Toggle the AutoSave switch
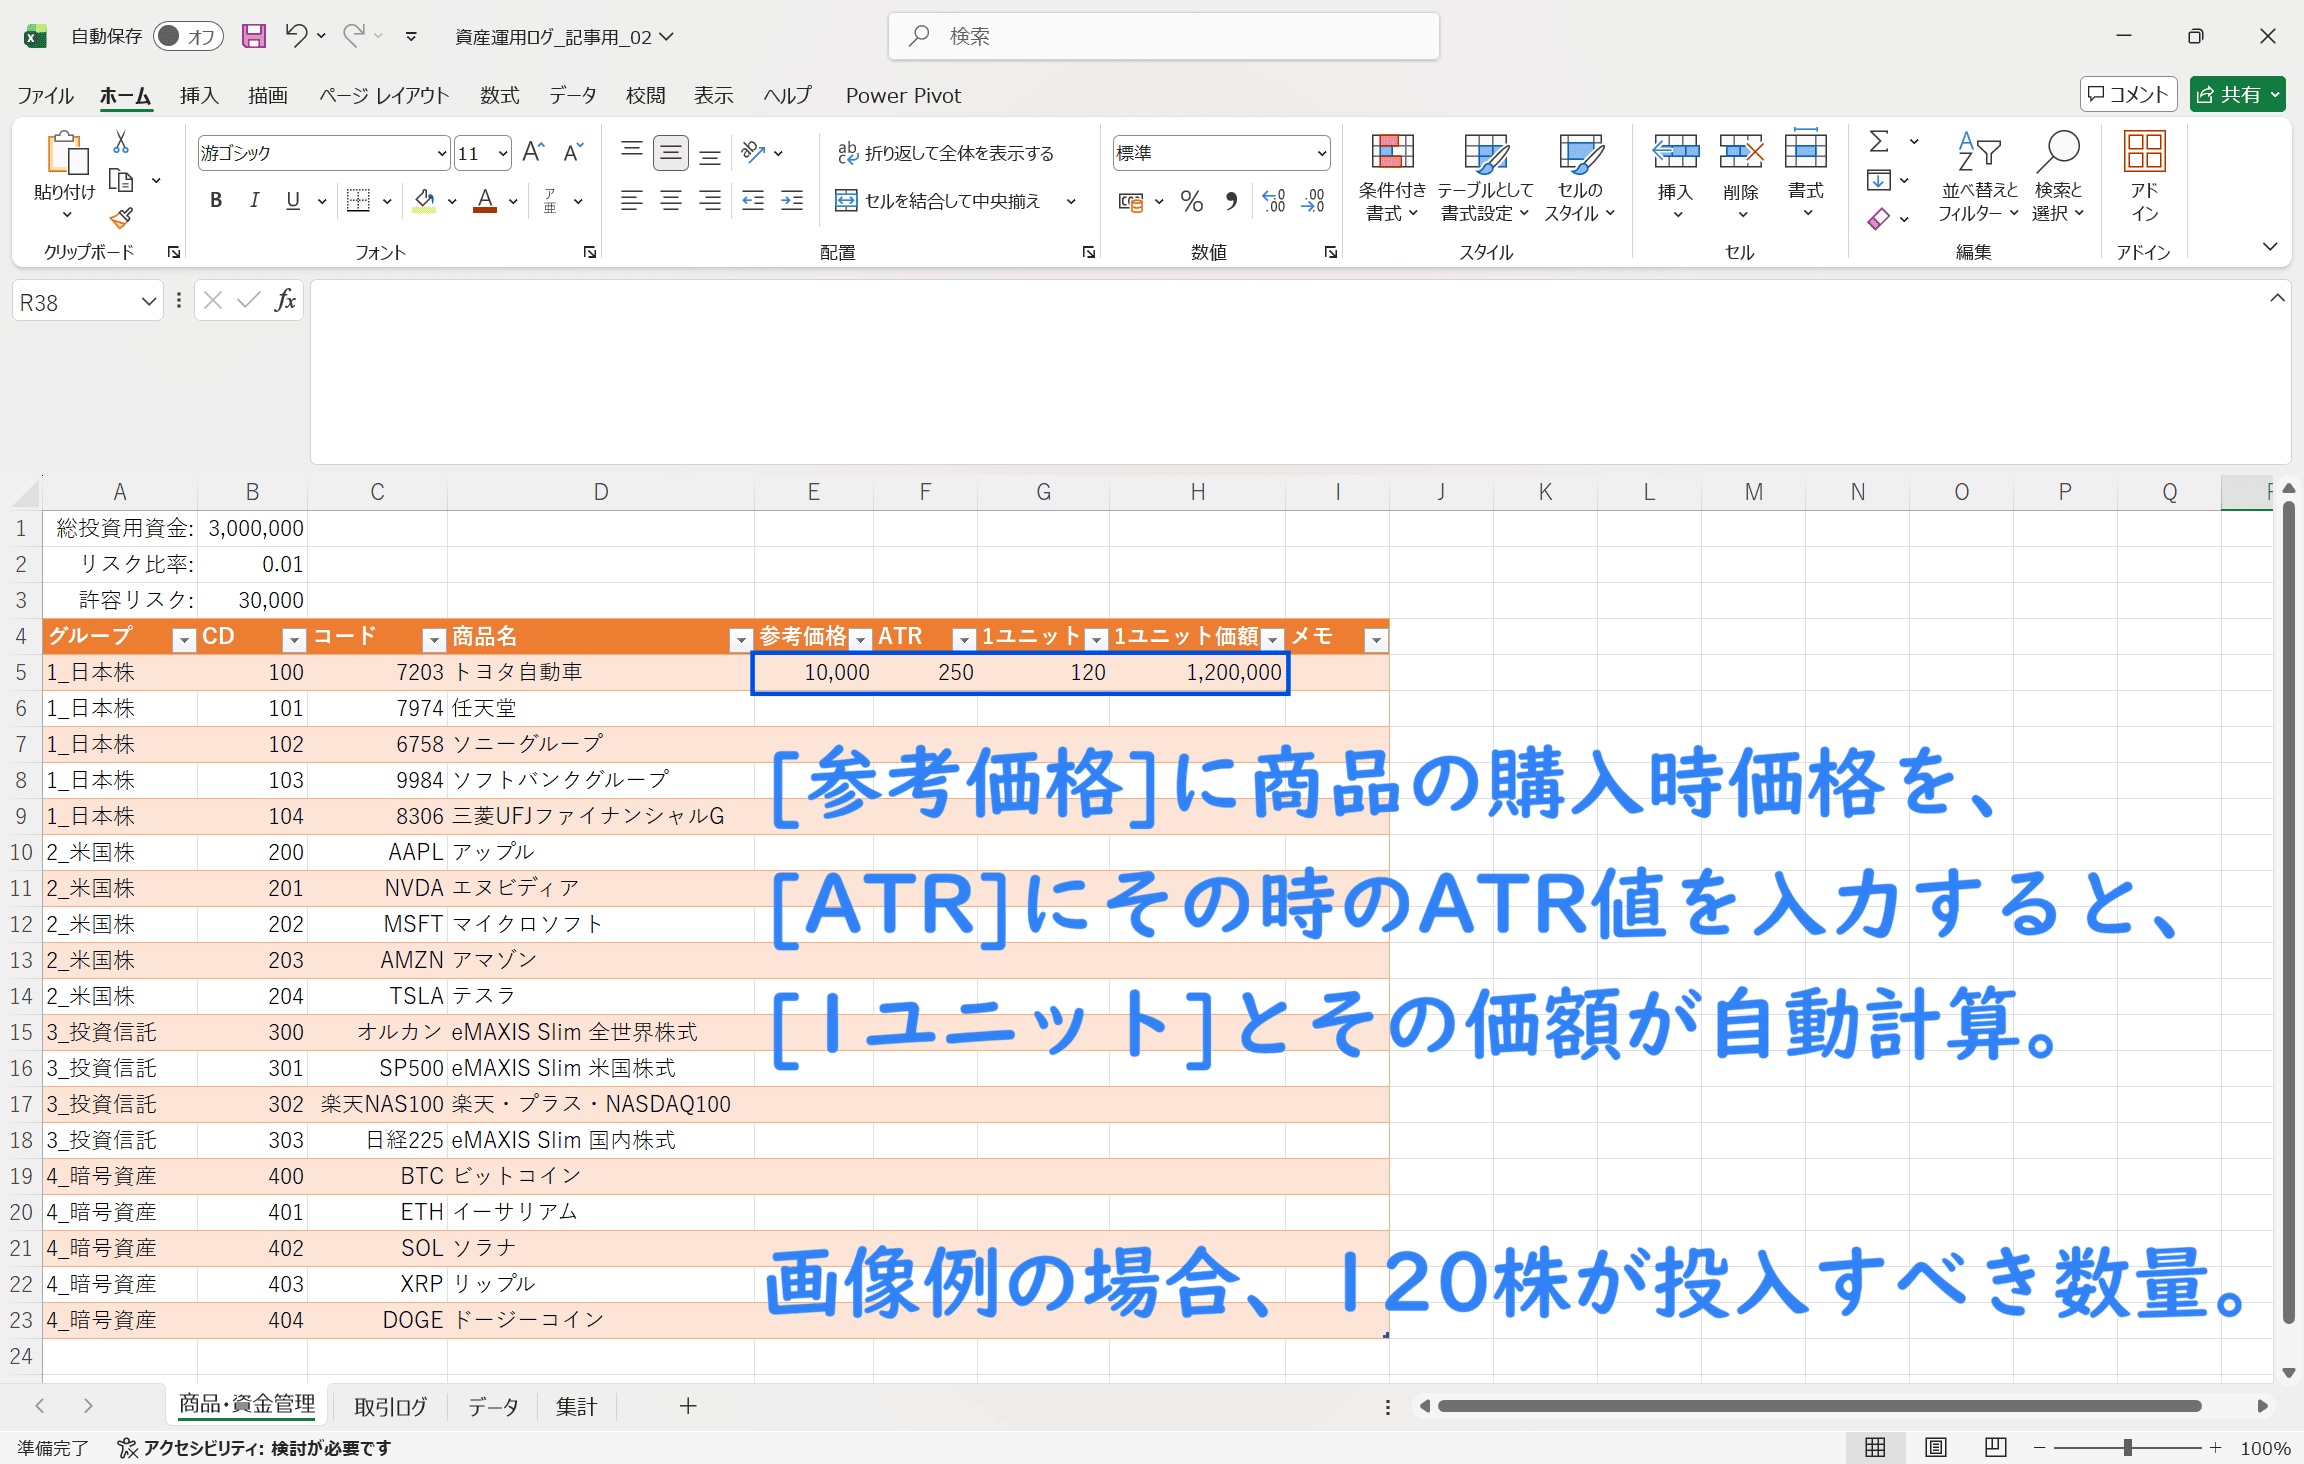2304x1464 pixels. (188, 36)
